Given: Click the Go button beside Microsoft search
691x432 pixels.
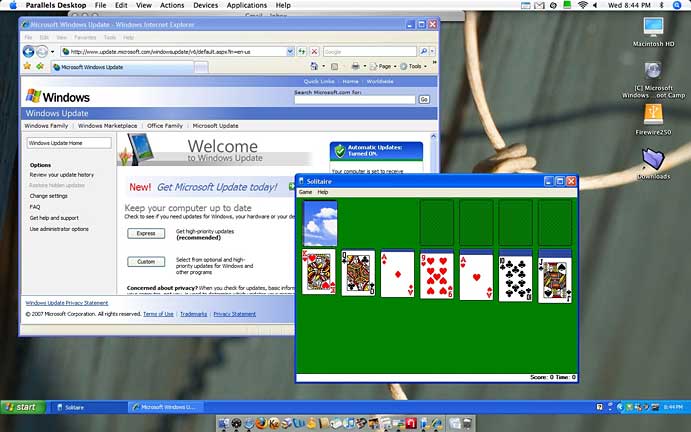Looking at the screenshot, I should pos(424,100).
